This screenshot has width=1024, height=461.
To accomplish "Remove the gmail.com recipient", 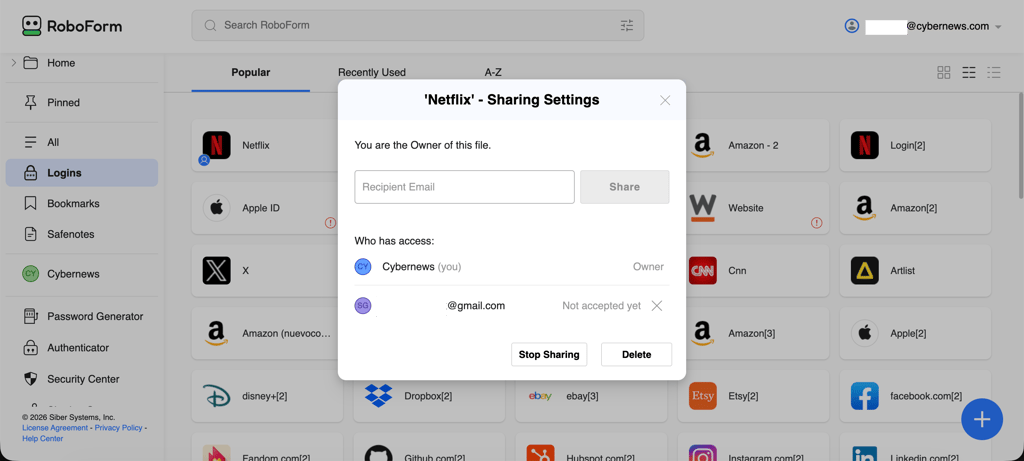I will tap(657, 306).
